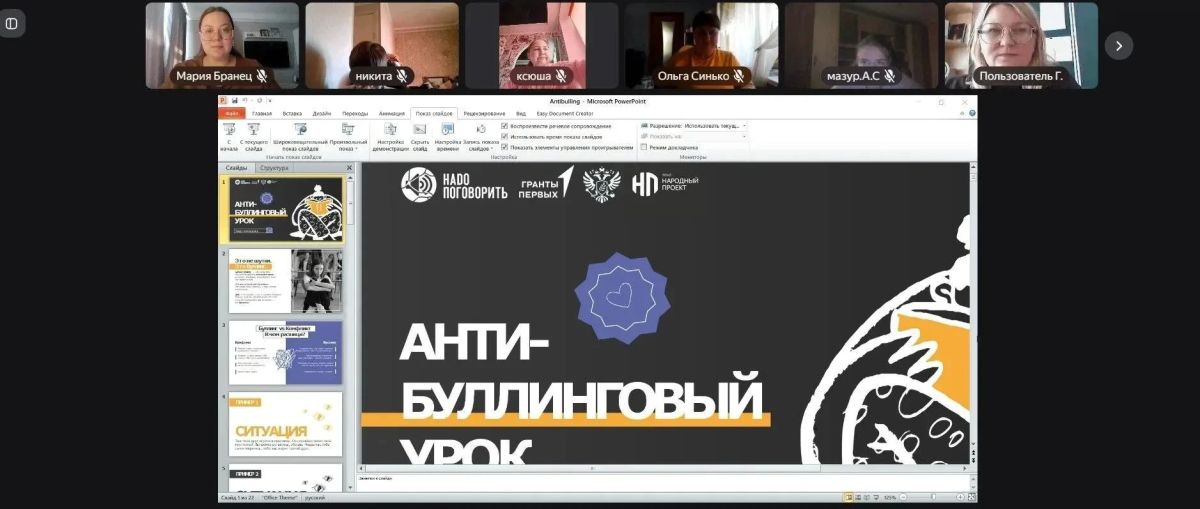Start slideshow from the beginning (С начала)
Viewport: 1200px width, 509px height.
pos(229,137)
